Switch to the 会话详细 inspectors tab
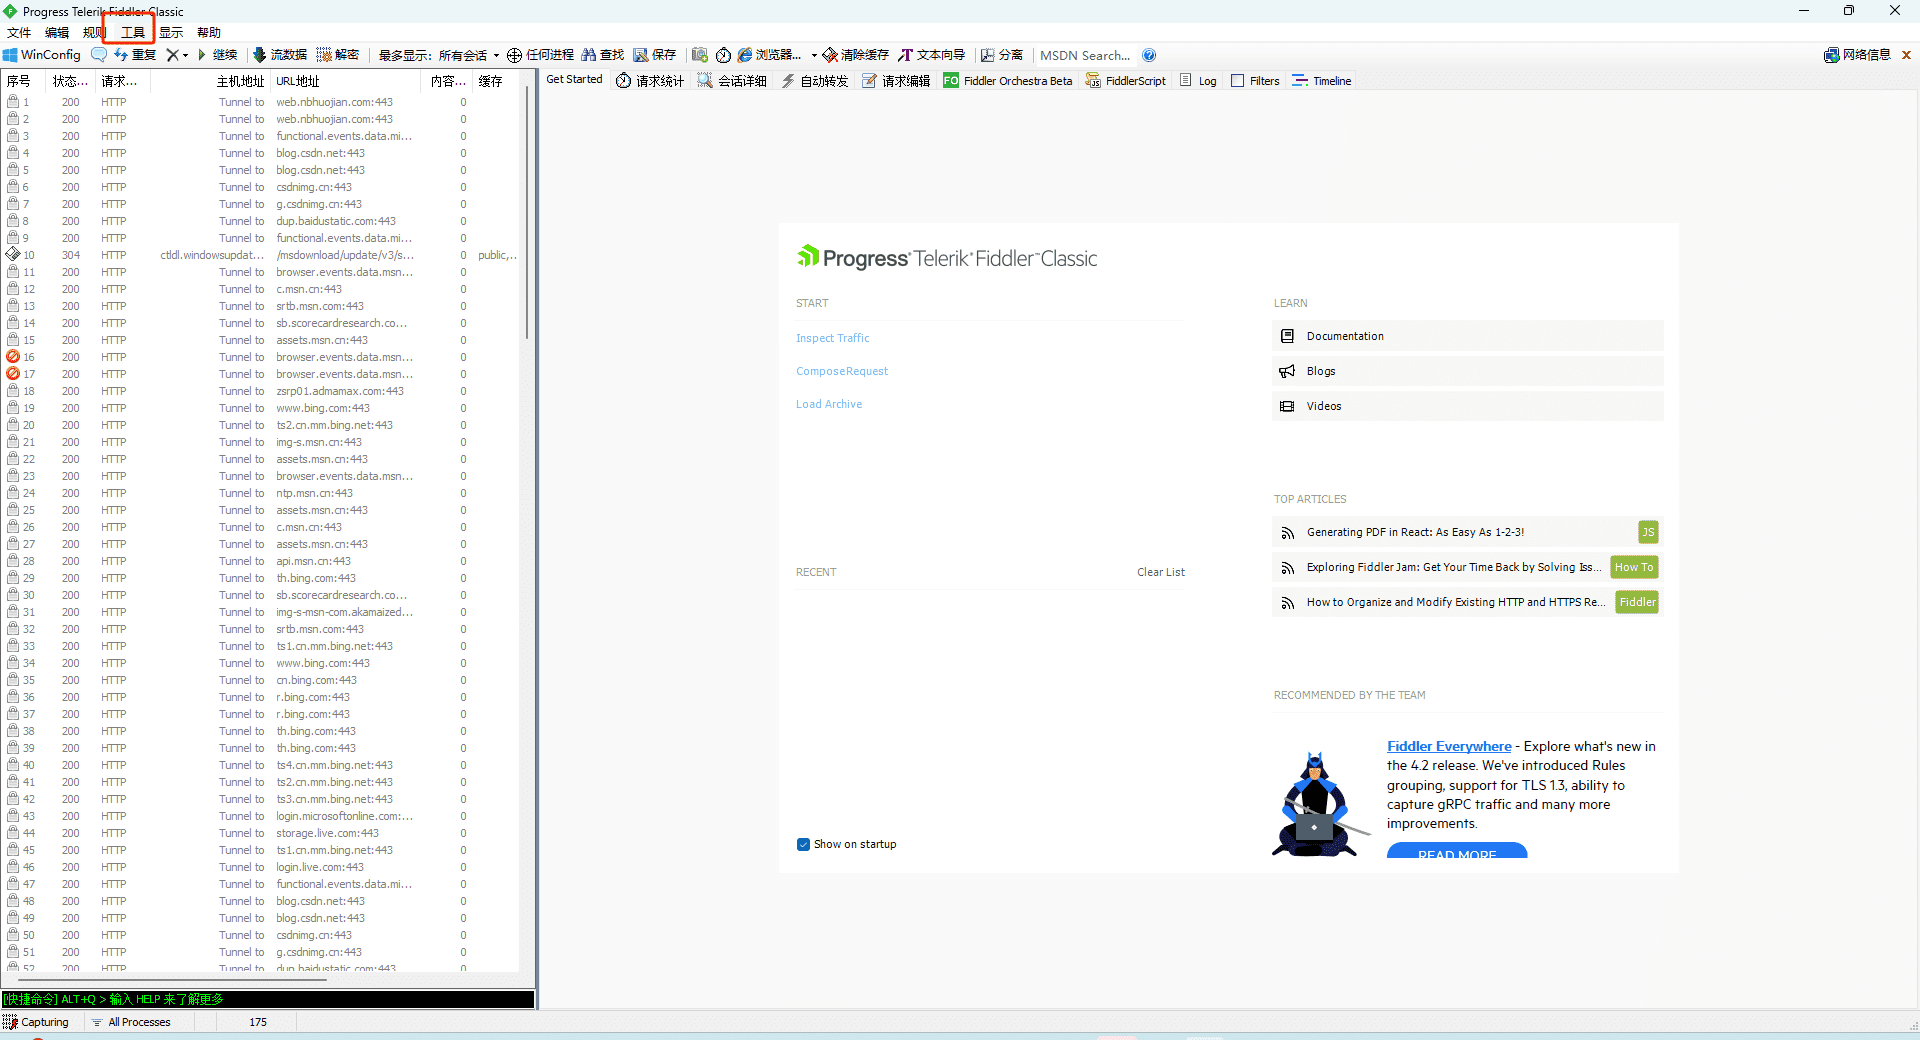Screen dimensions: 1920x1040 point(732,81)
